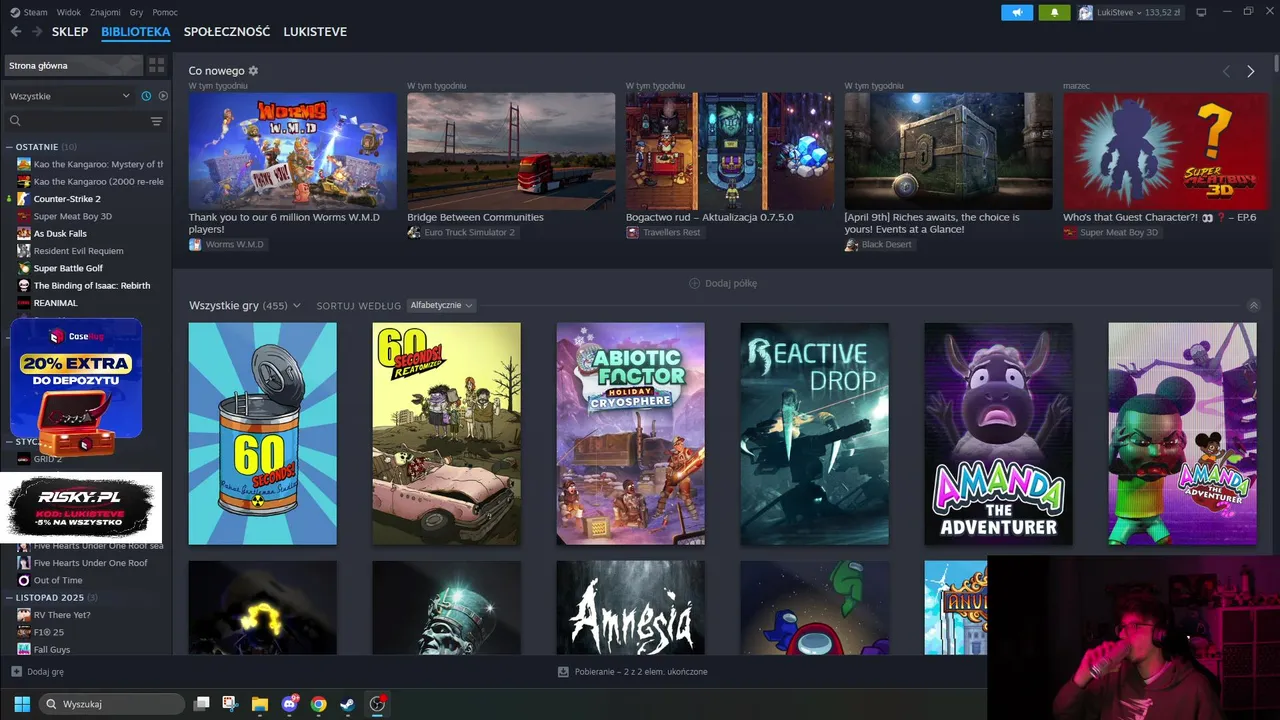Toggle the ready-to-play filter icon
This screenshot has height=720, width=1280.
[163, 96]
